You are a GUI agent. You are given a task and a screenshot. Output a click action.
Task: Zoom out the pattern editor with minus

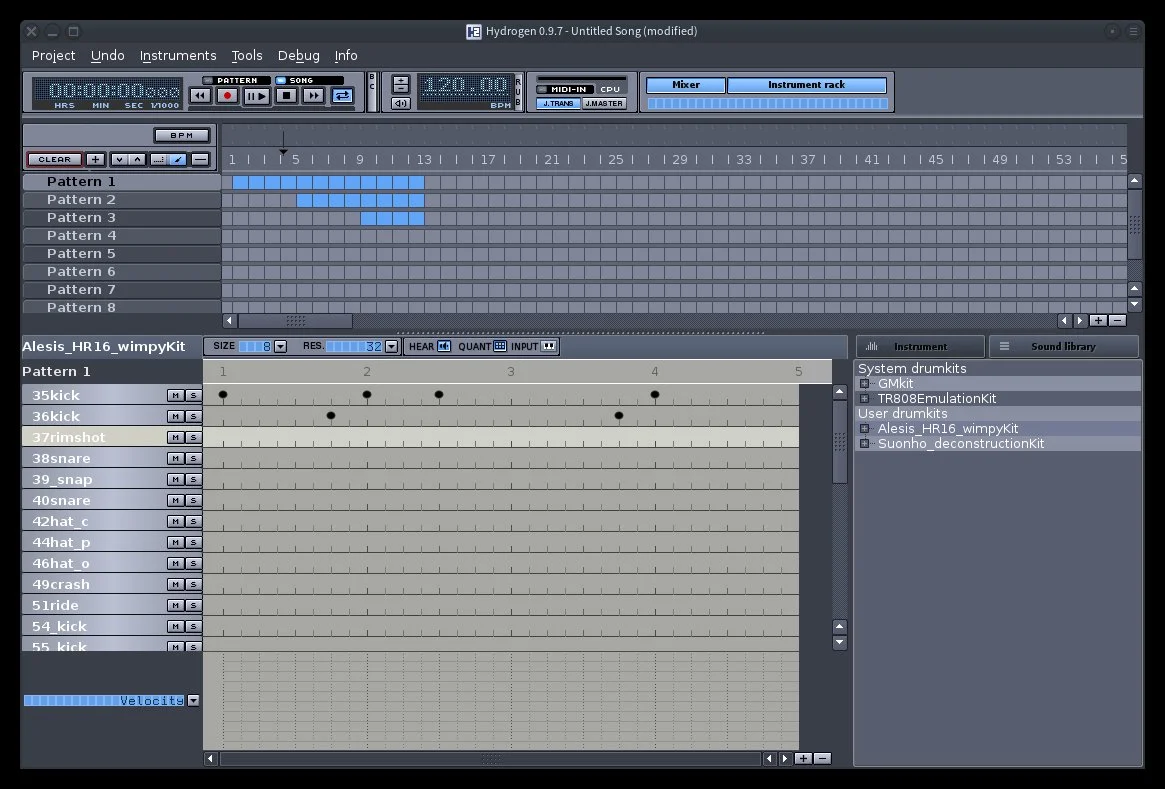click(822, 759)
